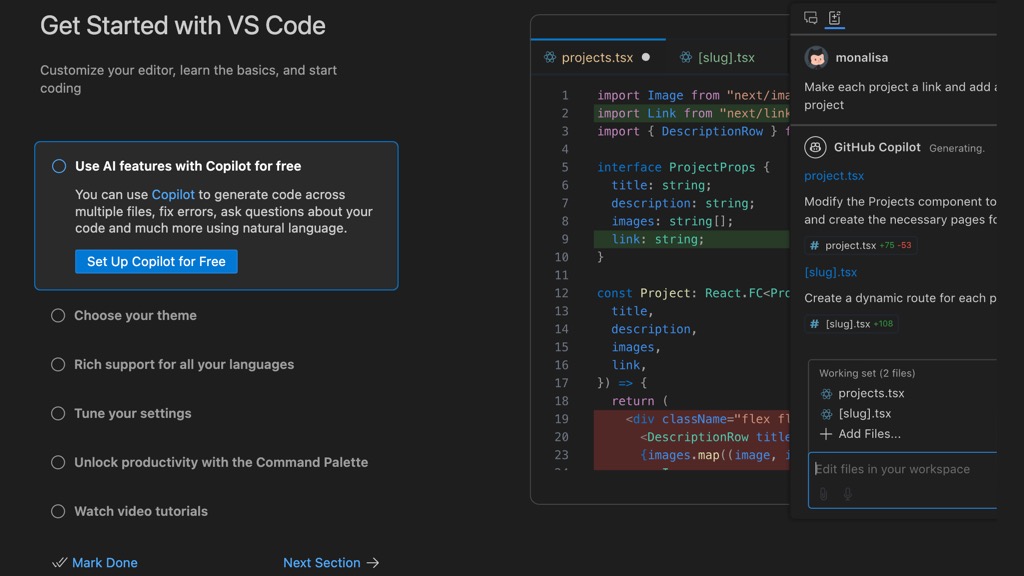Click 'interface ProjectProps' on line 5
This screenshot has height=576, width=1024.
[x=676, y=167]
